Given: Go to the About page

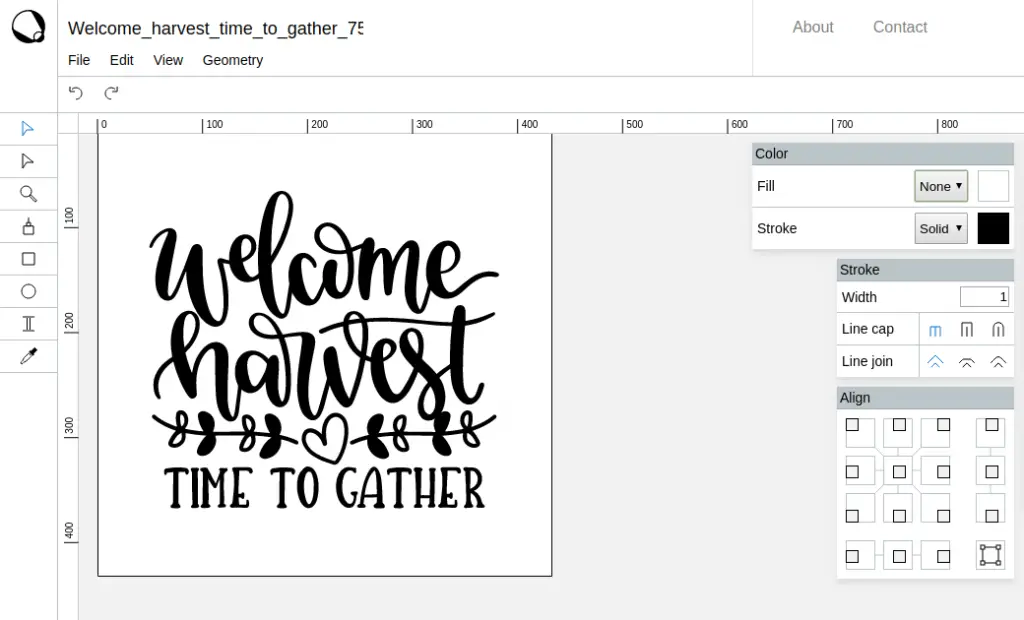Looking at the screenshot, I should point(812,27).
